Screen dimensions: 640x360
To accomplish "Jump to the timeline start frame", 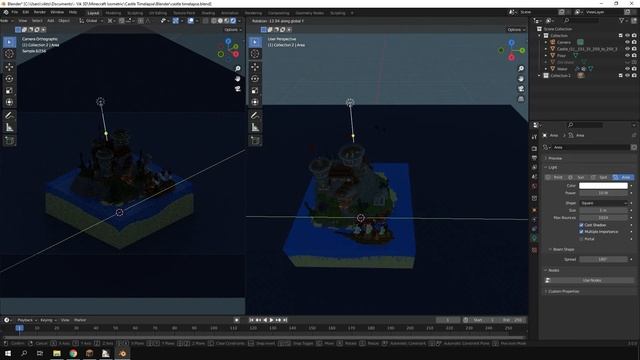I will [x=252, y=320].
